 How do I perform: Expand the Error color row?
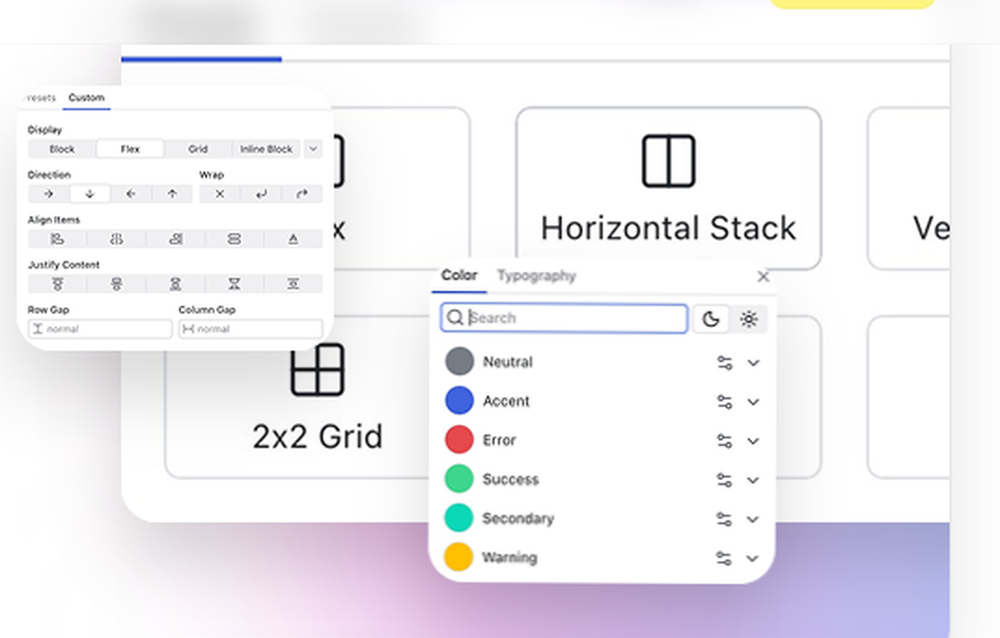[753, 441]
